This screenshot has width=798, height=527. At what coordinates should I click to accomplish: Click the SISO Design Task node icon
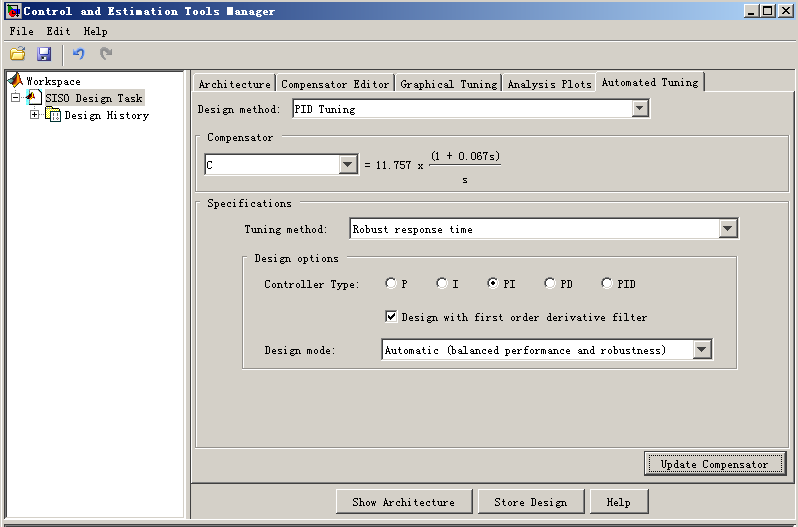(34, 97)
